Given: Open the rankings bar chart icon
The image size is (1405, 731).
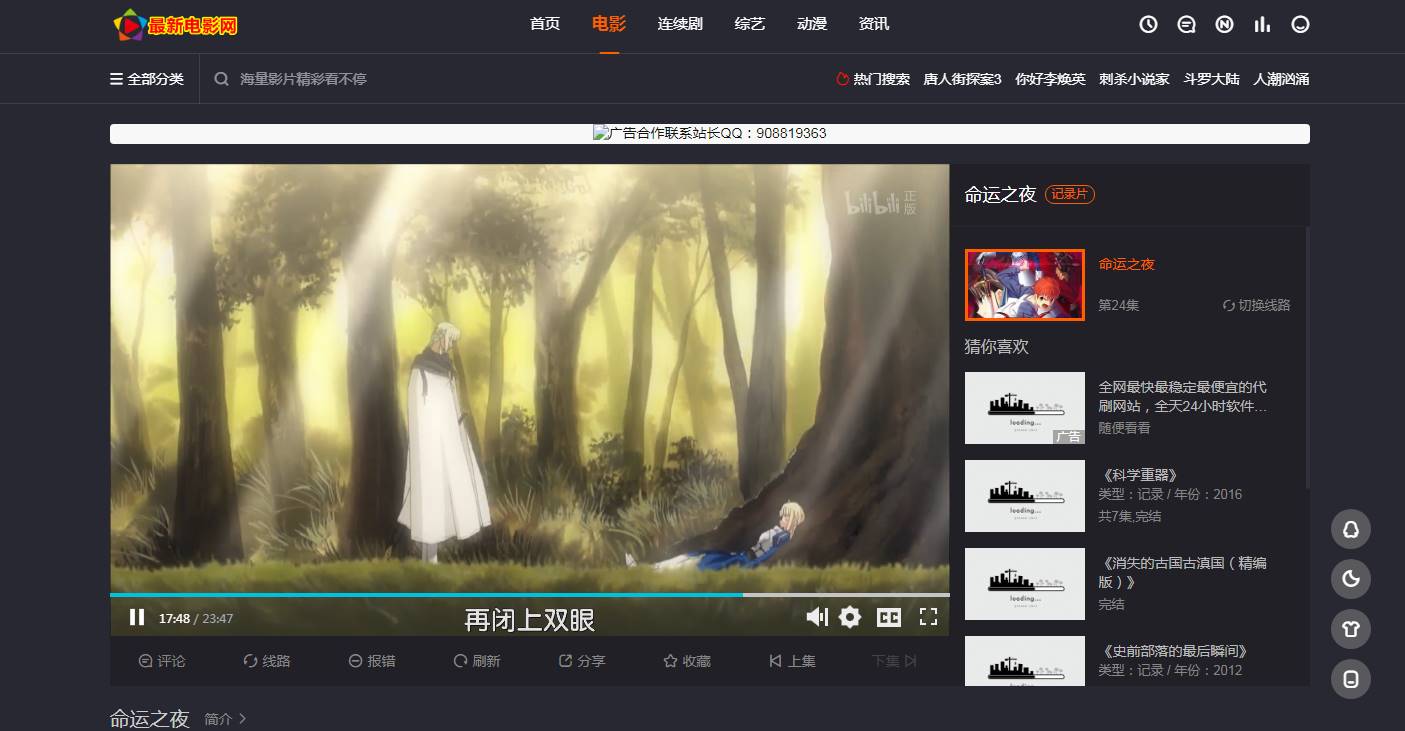Looking at the screenshot, I should tap(1262, 24).
